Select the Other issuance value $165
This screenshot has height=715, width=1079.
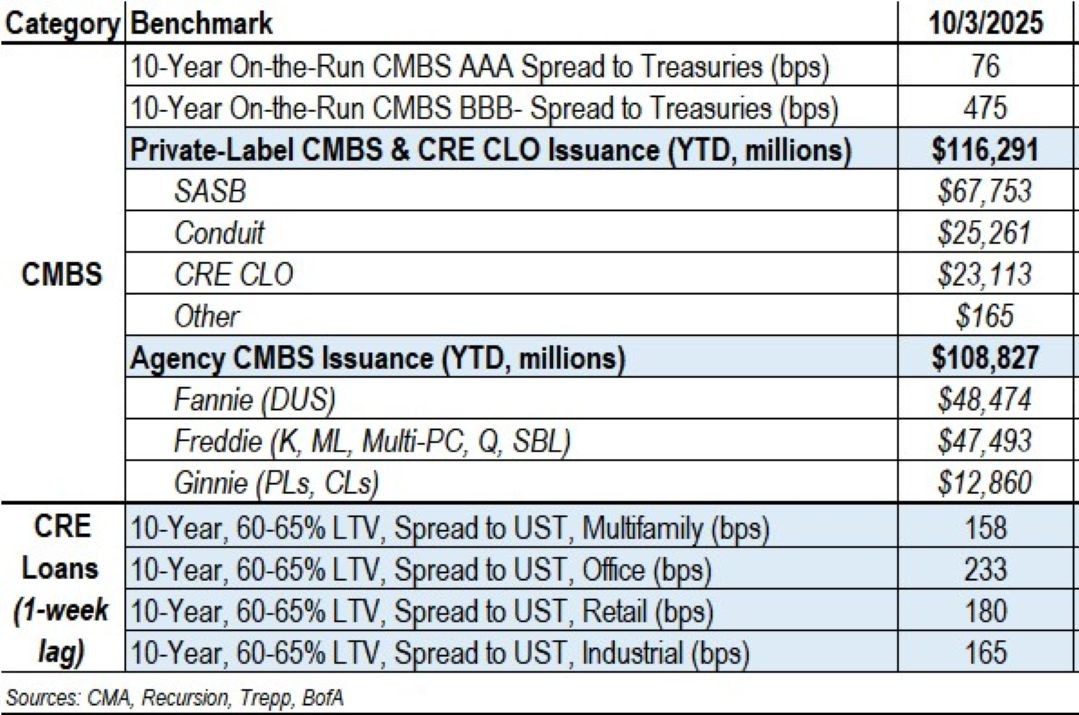(985, 317)
